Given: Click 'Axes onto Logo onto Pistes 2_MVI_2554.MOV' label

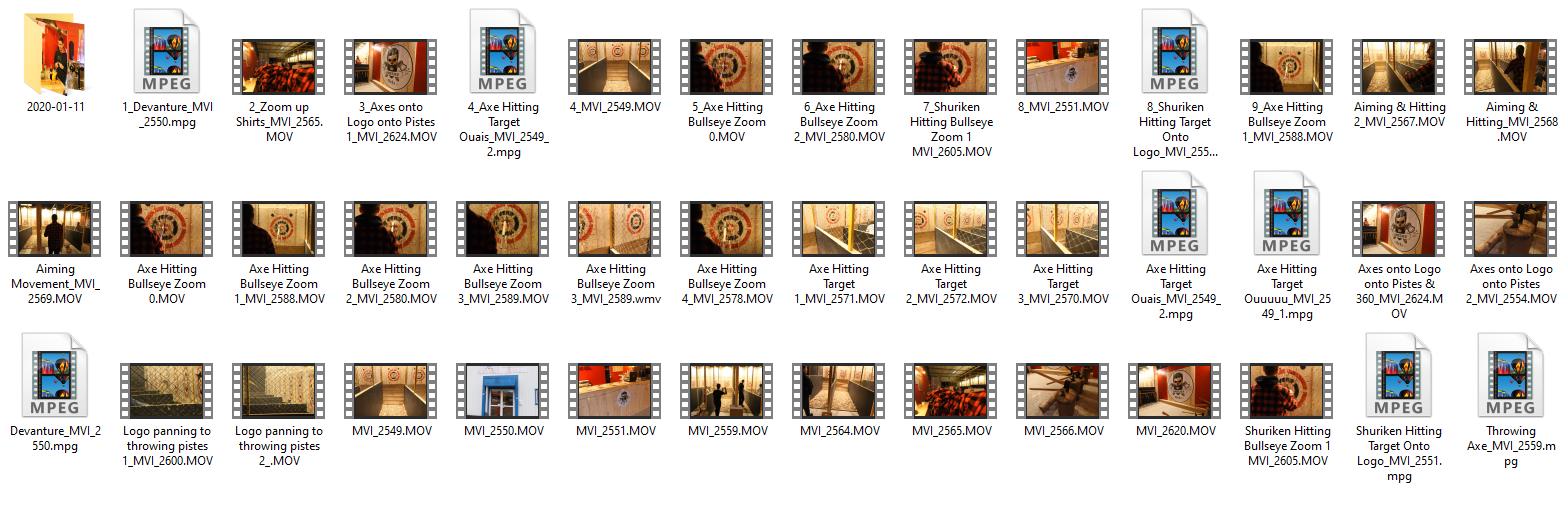Looking at the screenshot, I should point(1511,284).
